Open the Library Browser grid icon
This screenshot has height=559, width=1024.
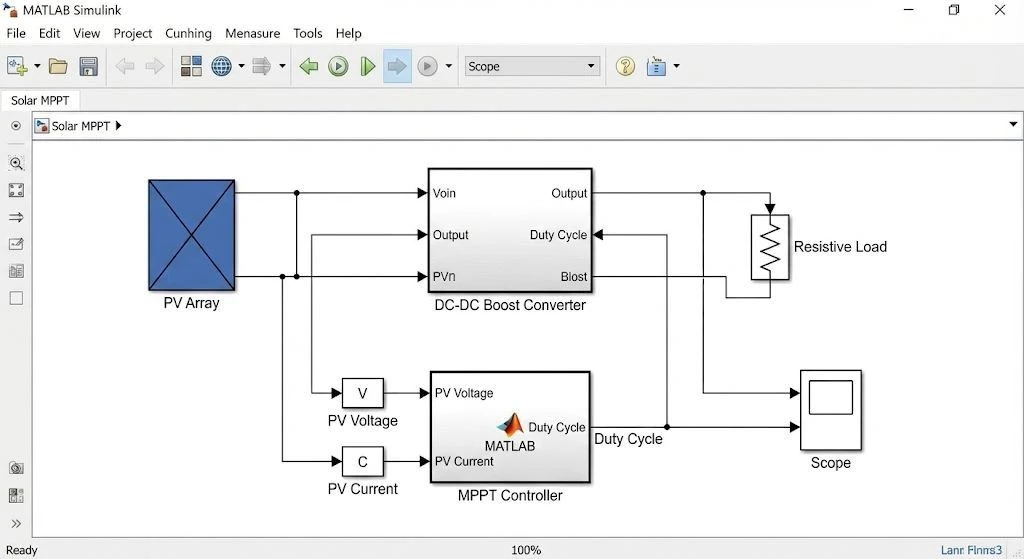tap(191, 66)
